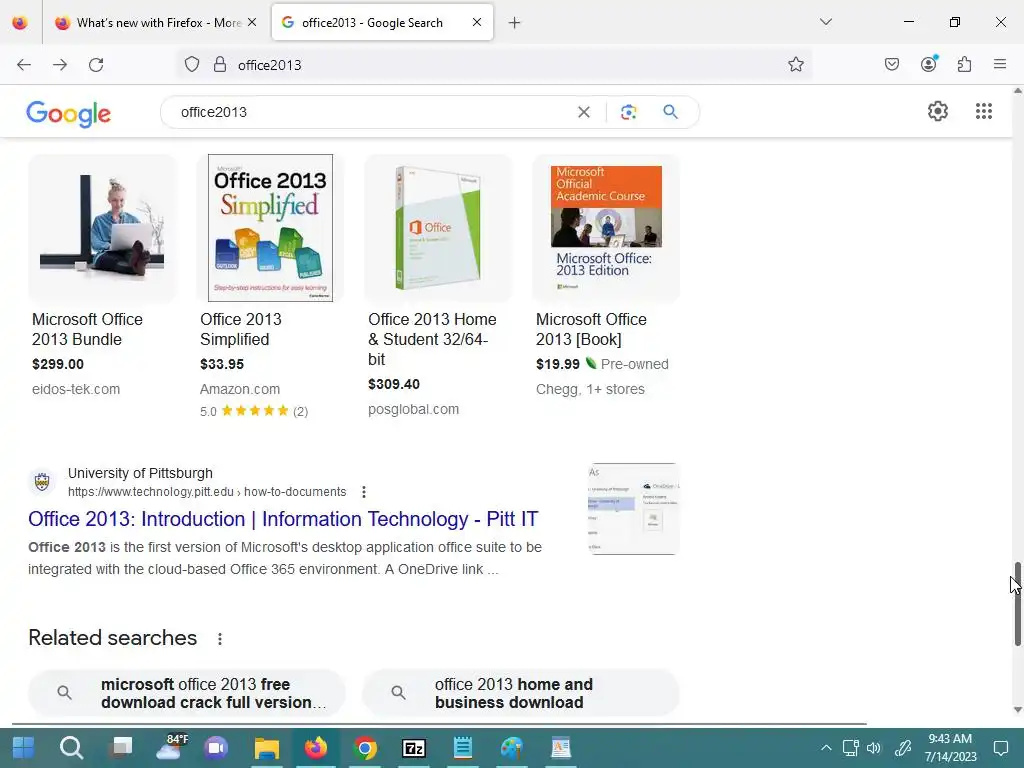Image resolution: width=1024 pixels, height=768 pixels.
Task: Open the Firefox account icon
Action: pyautogui.click(x=929, y=64)
